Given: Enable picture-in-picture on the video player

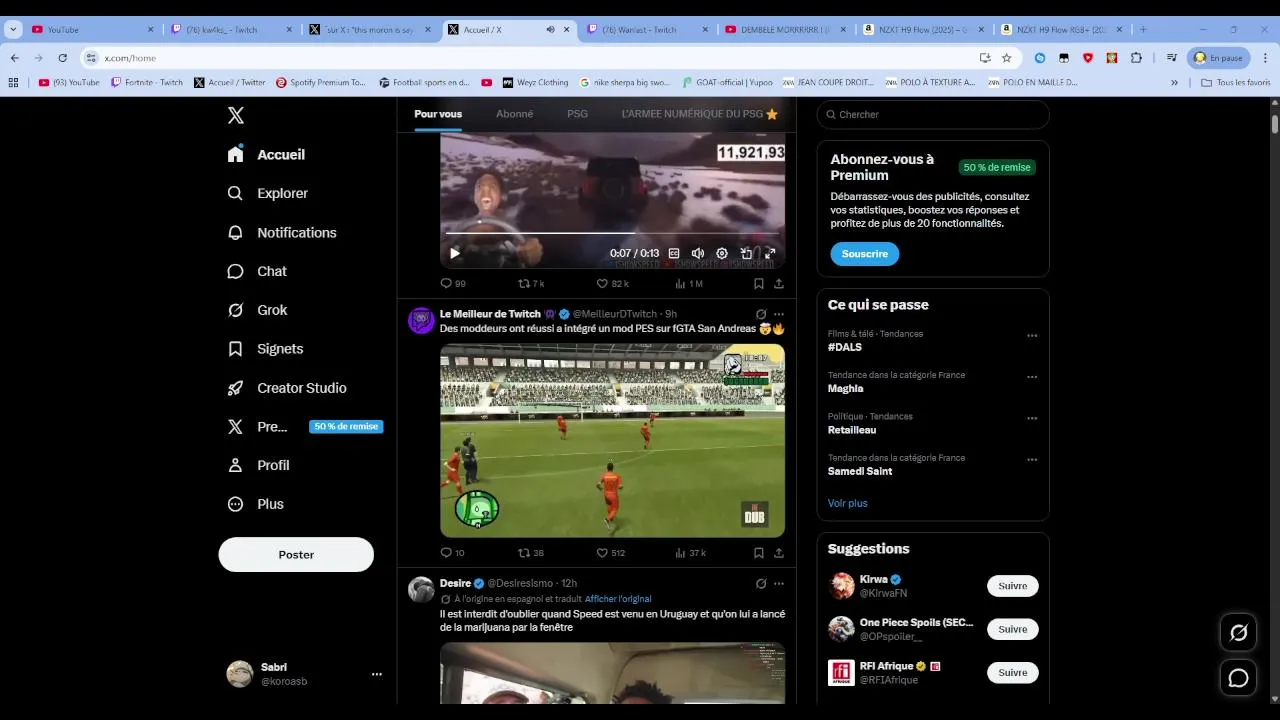Looking at the screenshot, I should 746,254.
